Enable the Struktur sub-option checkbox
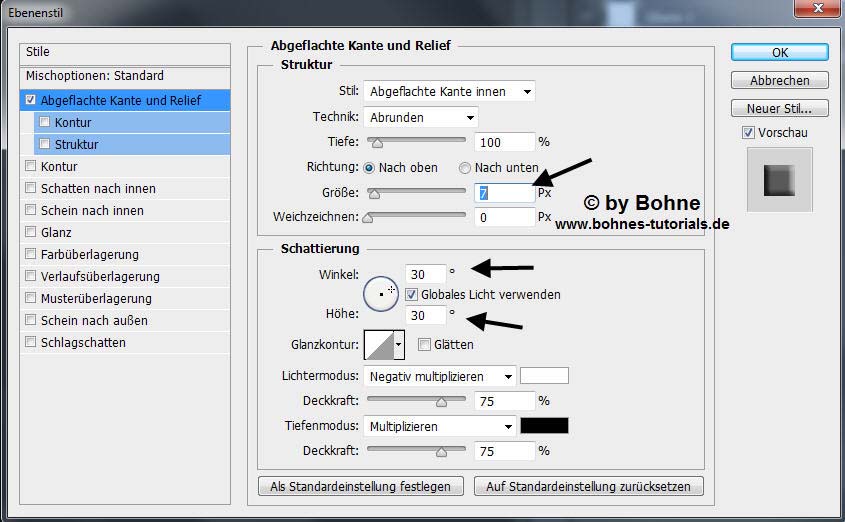The height and width of the screenshot is (522, 845). (45, 144)
